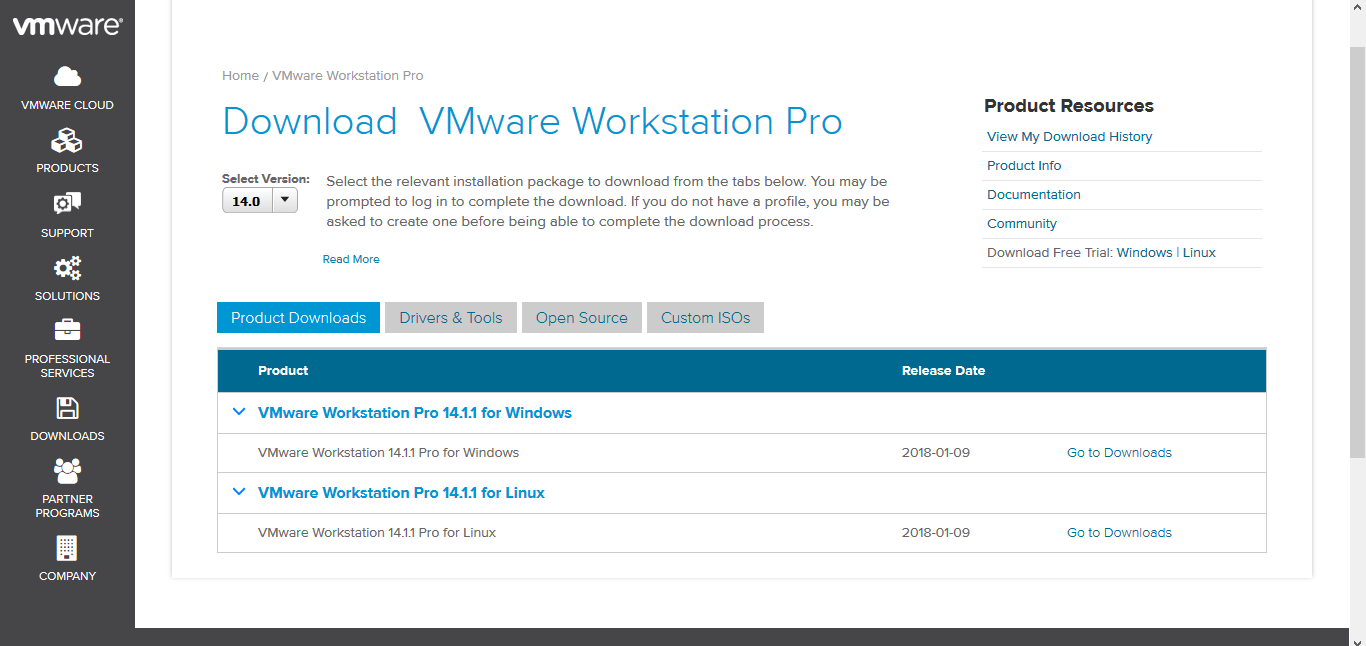The height and width of the screenshot is (646, 1366).
Task: Collapse Workstation Pro 14.1.1 for Windows chevron
Action: (x=239, y=411)
